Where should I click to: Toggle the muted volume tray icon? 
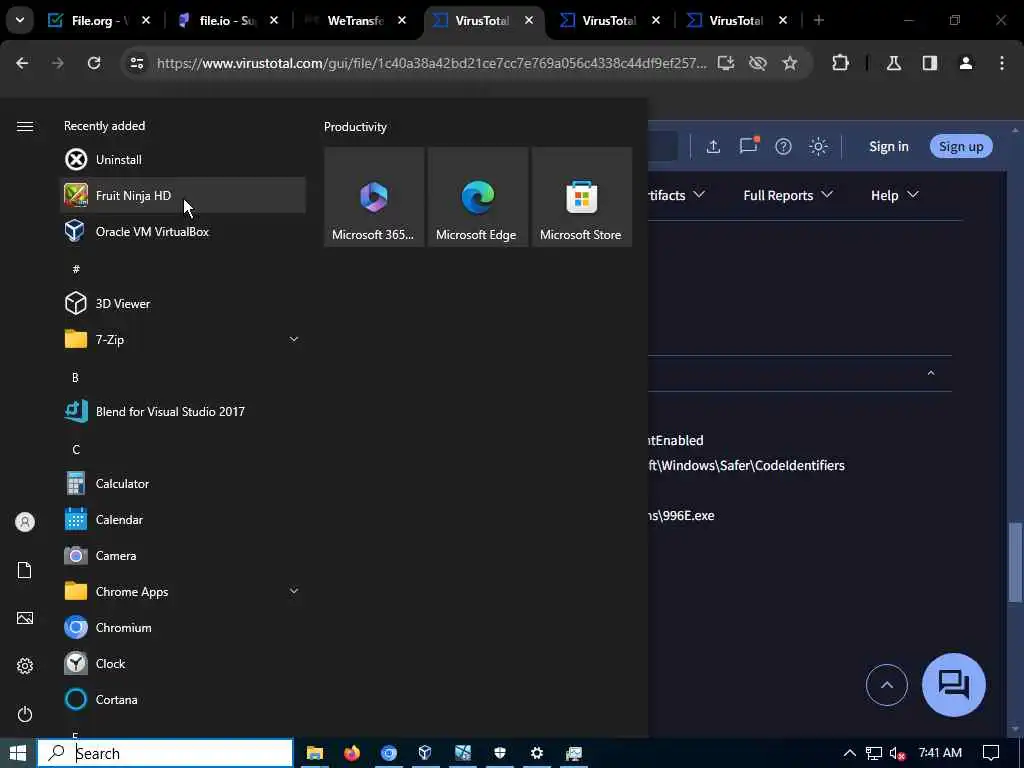[897, 754]
